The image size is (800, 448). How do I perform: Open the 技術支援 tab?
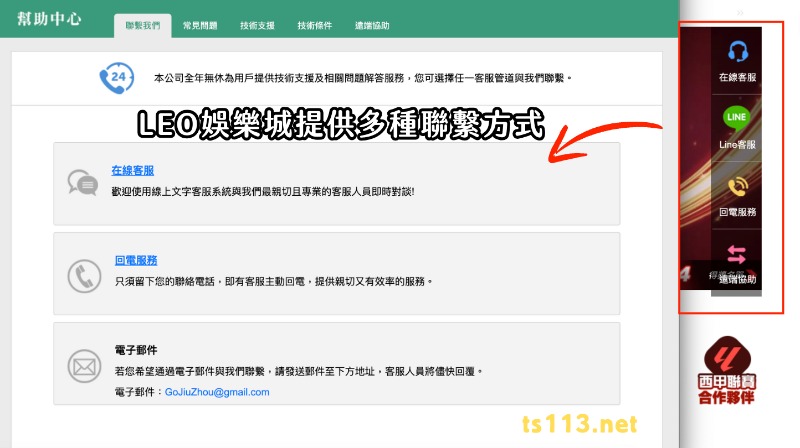point(257,26)
